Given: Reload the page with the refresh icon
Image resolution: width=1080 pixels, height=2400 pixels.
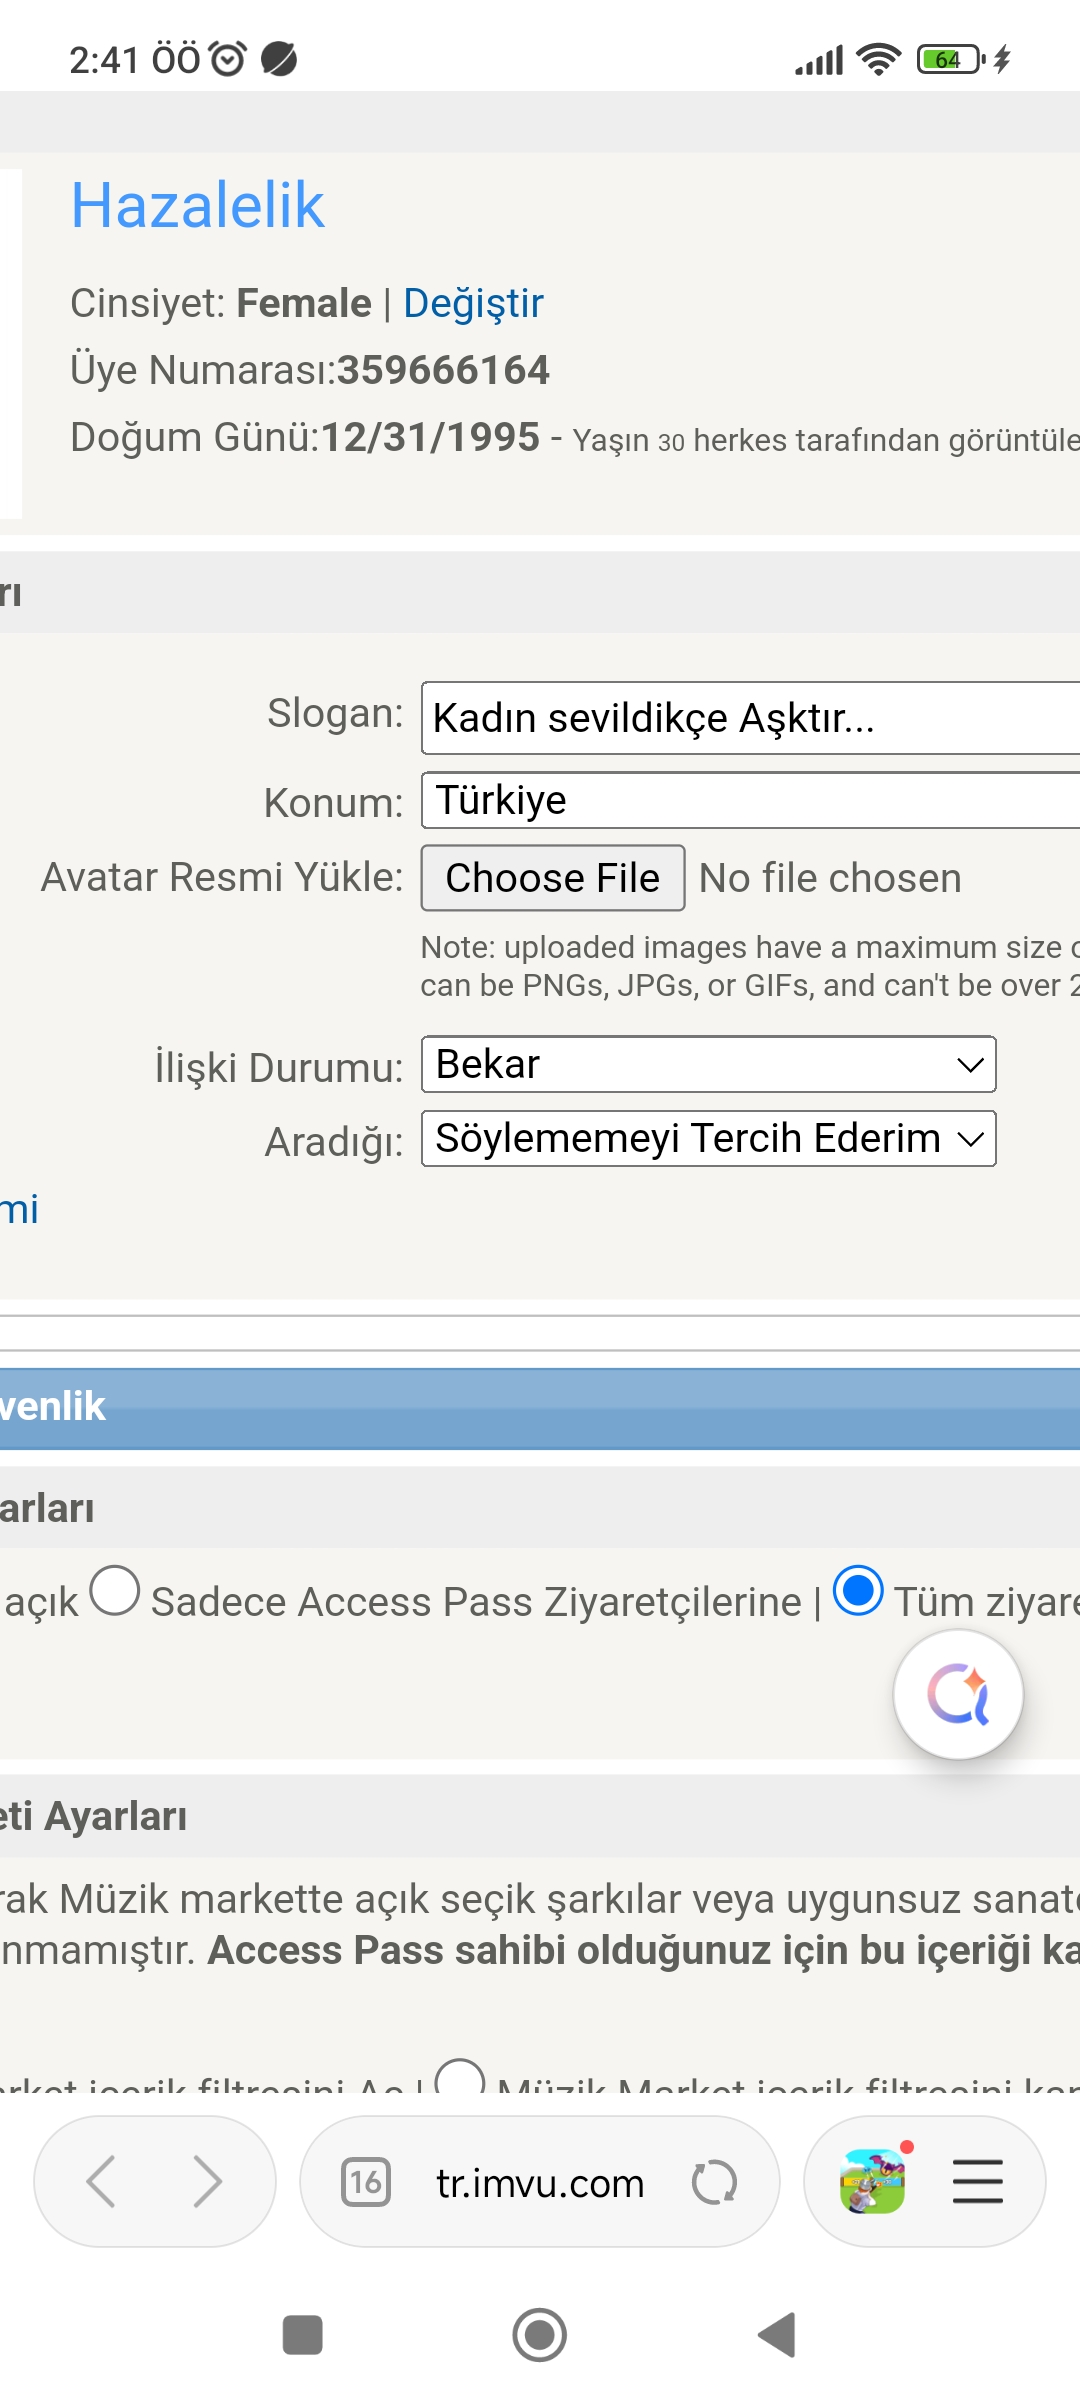Looking at the screenshot, I should pos(714,2182).
